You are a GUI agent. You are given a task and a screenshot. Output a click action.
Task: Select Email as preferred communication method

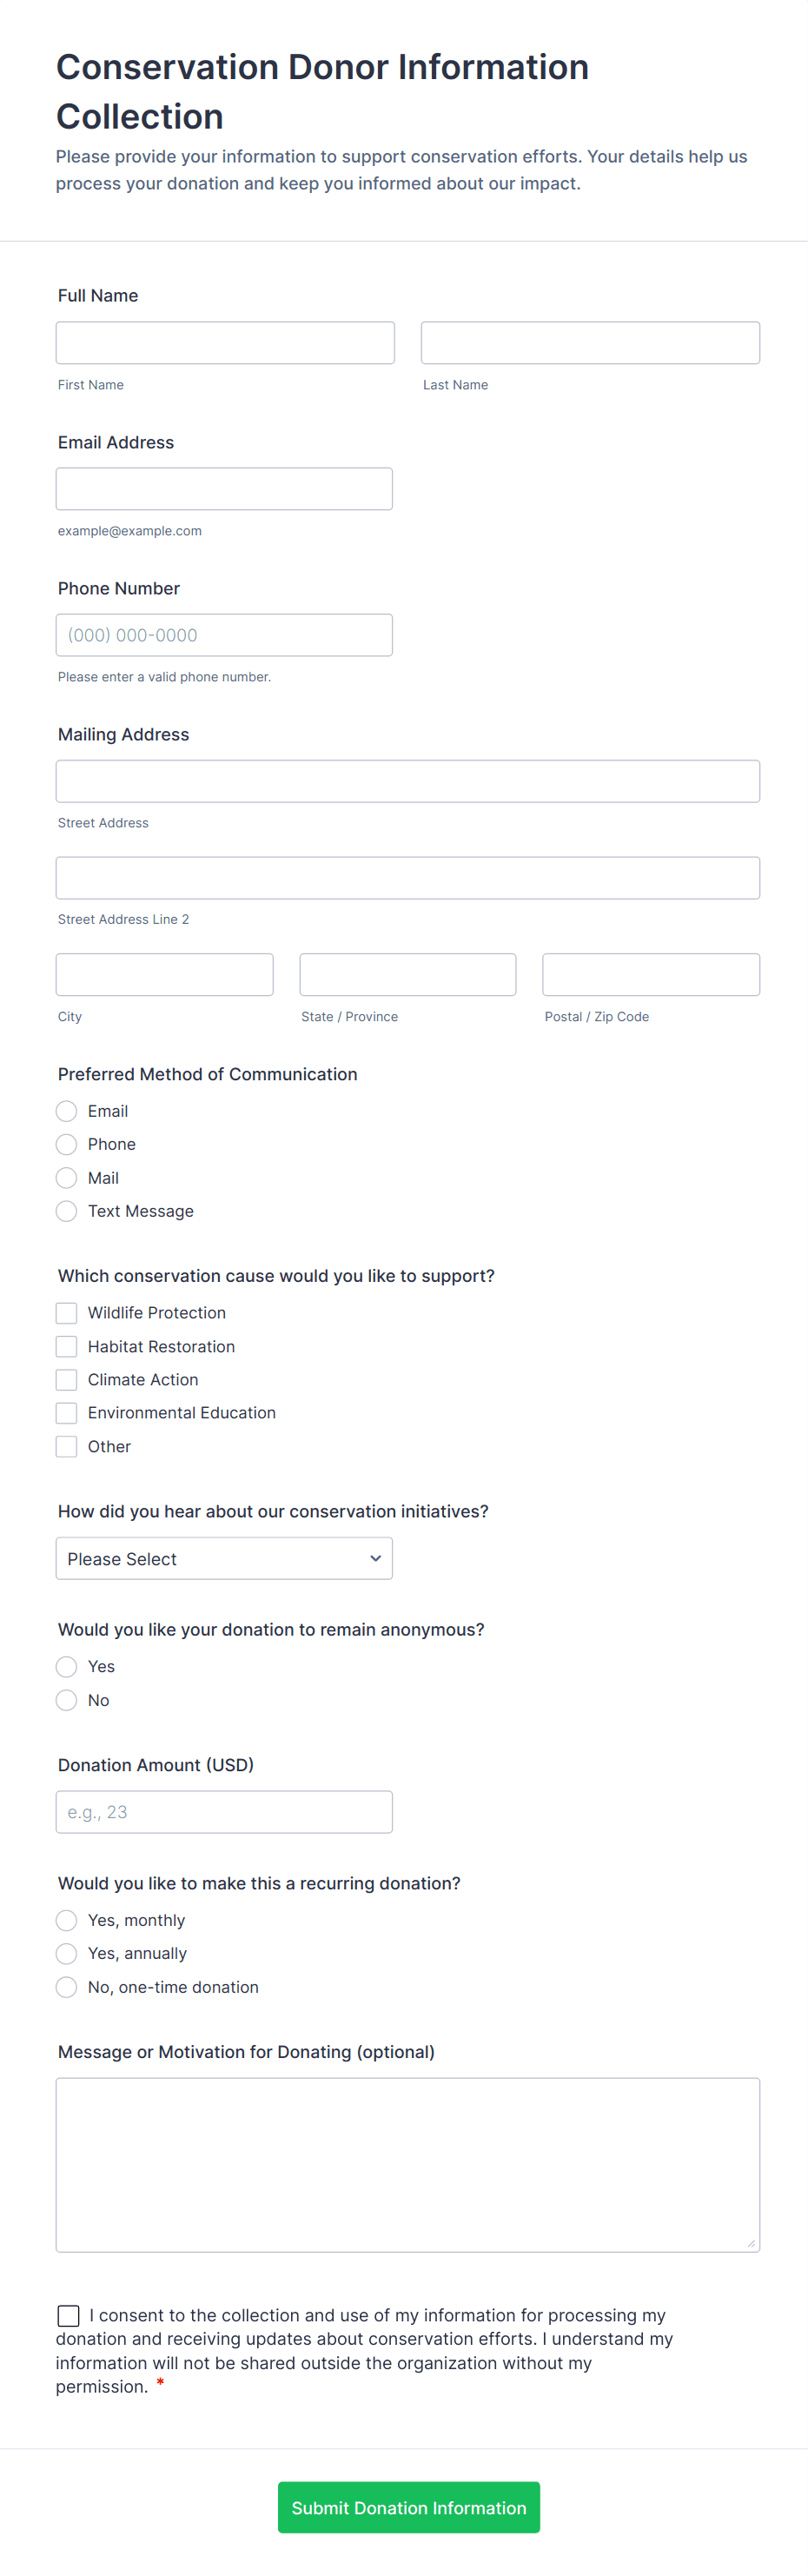[x=67, y=1111]
